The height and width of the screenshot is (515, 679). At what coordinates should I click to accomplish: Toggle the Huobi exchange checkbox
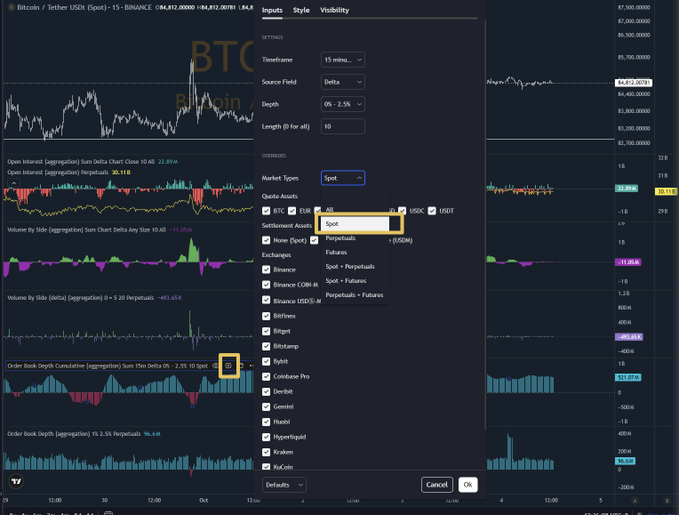266,422
